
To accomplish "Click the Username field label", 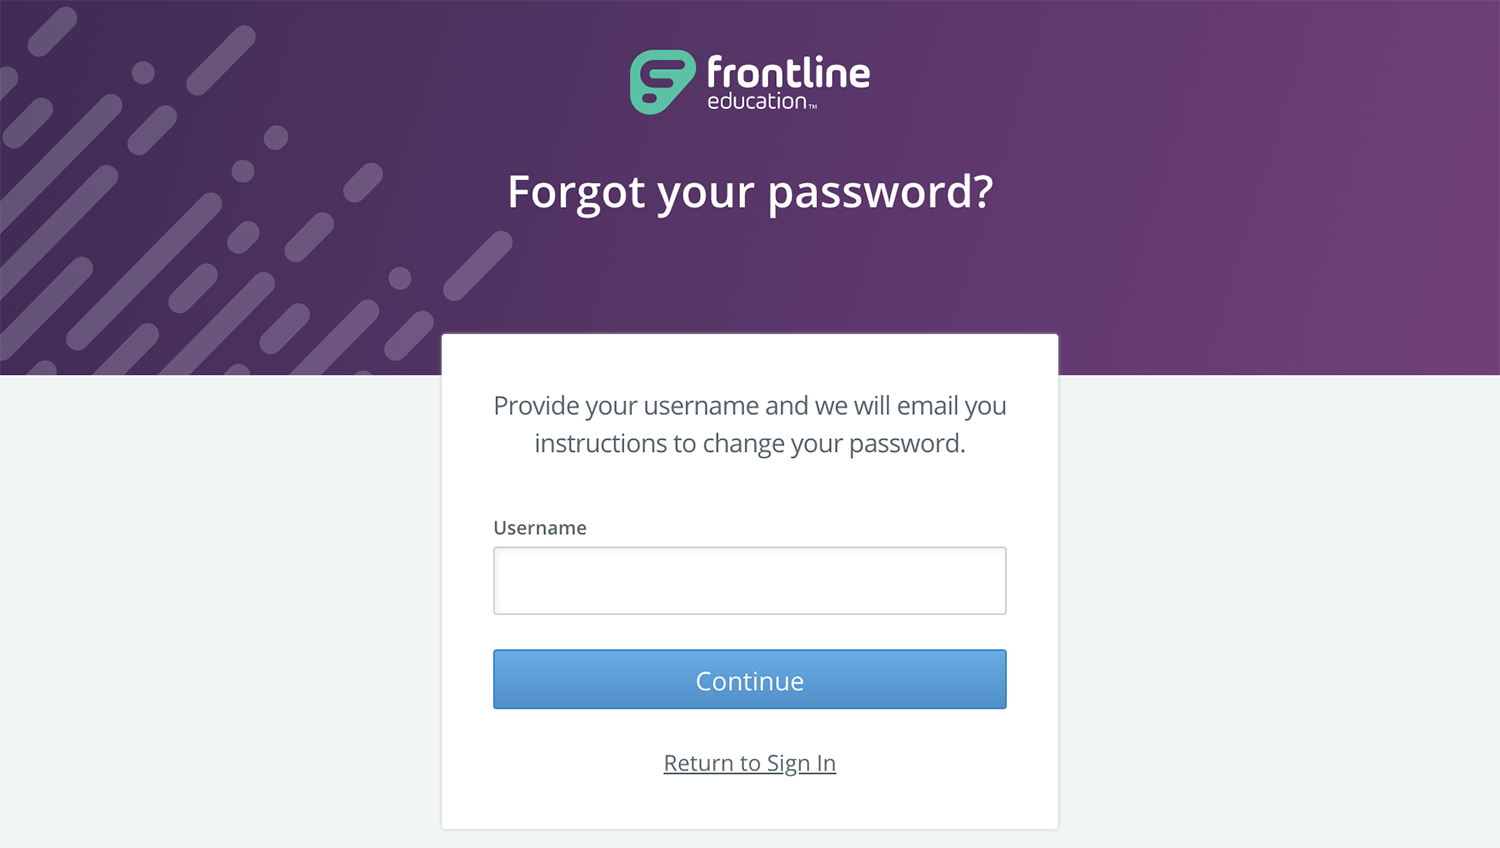I will pos(540,528).
